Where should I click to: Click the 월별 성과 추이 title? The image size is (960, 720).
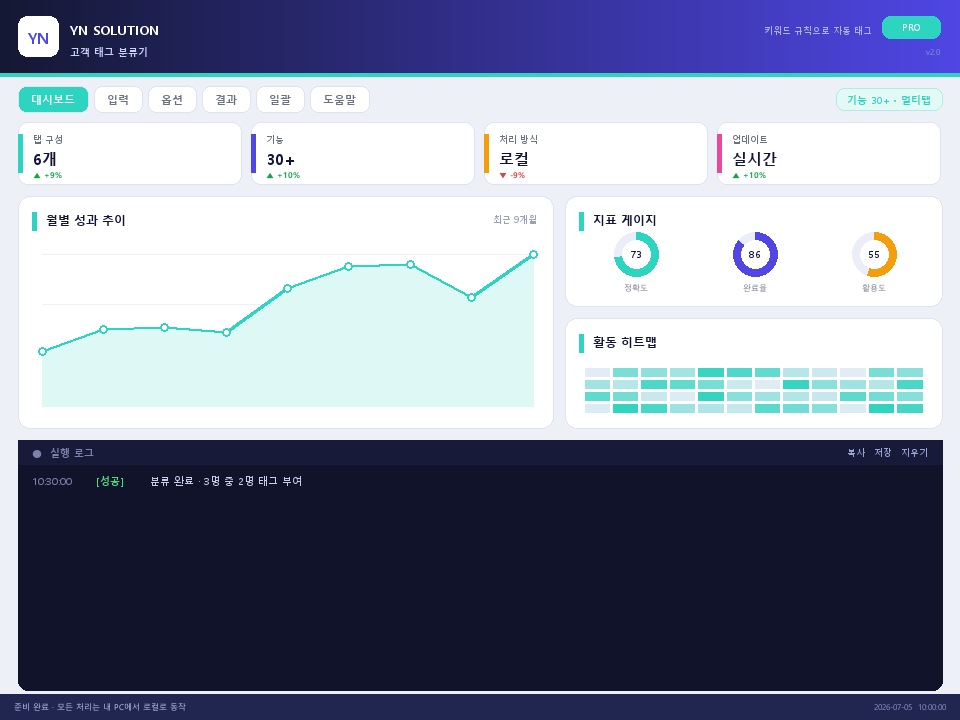tap(86, 220)
